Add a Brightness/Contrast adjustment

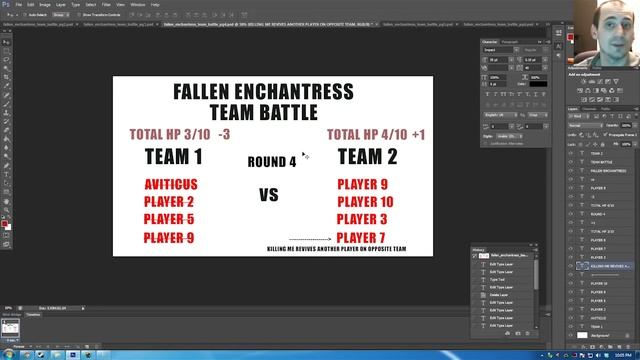(584, 82)
